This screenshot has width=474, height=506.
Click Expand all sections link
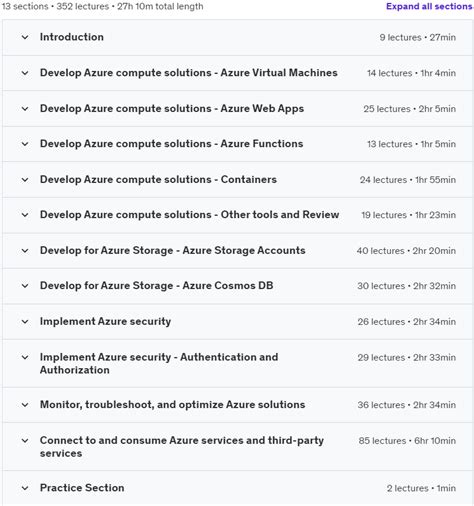[430, 6]
